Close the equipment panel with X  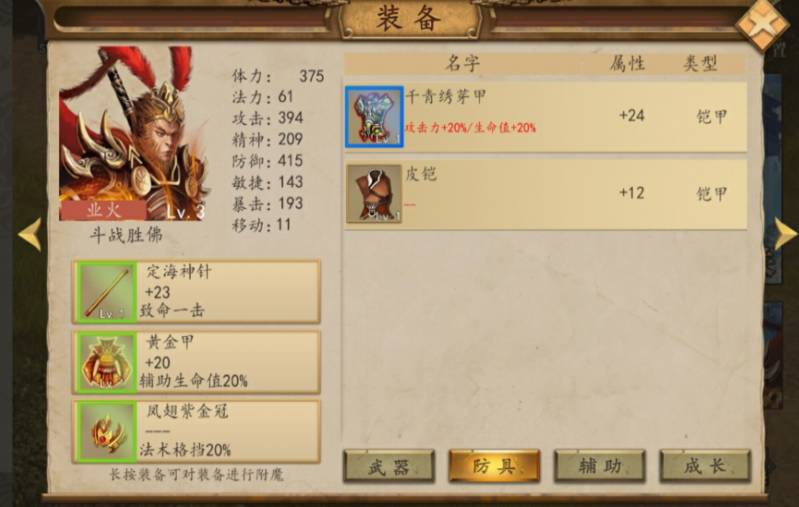(762, 24)
